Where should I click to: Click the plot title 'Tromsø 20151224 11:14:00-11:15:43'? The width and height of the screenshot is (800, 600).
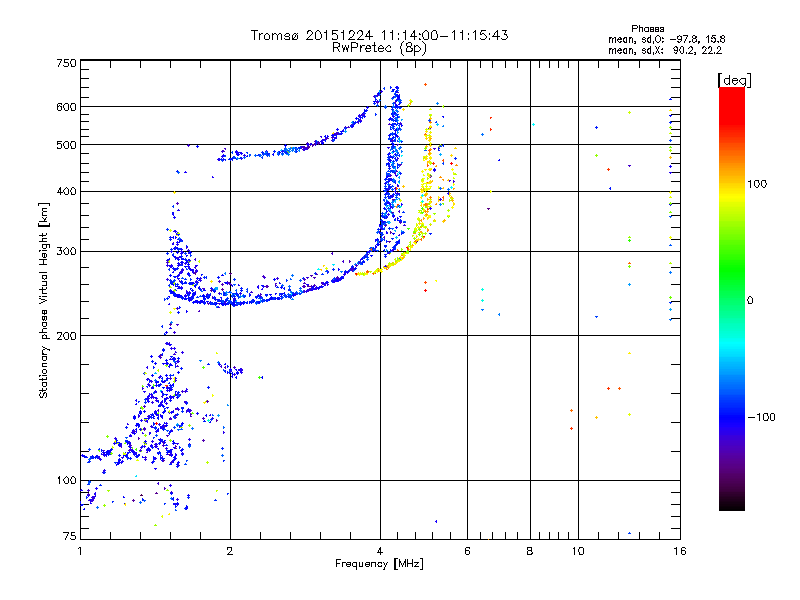click(x=379, y=35)
